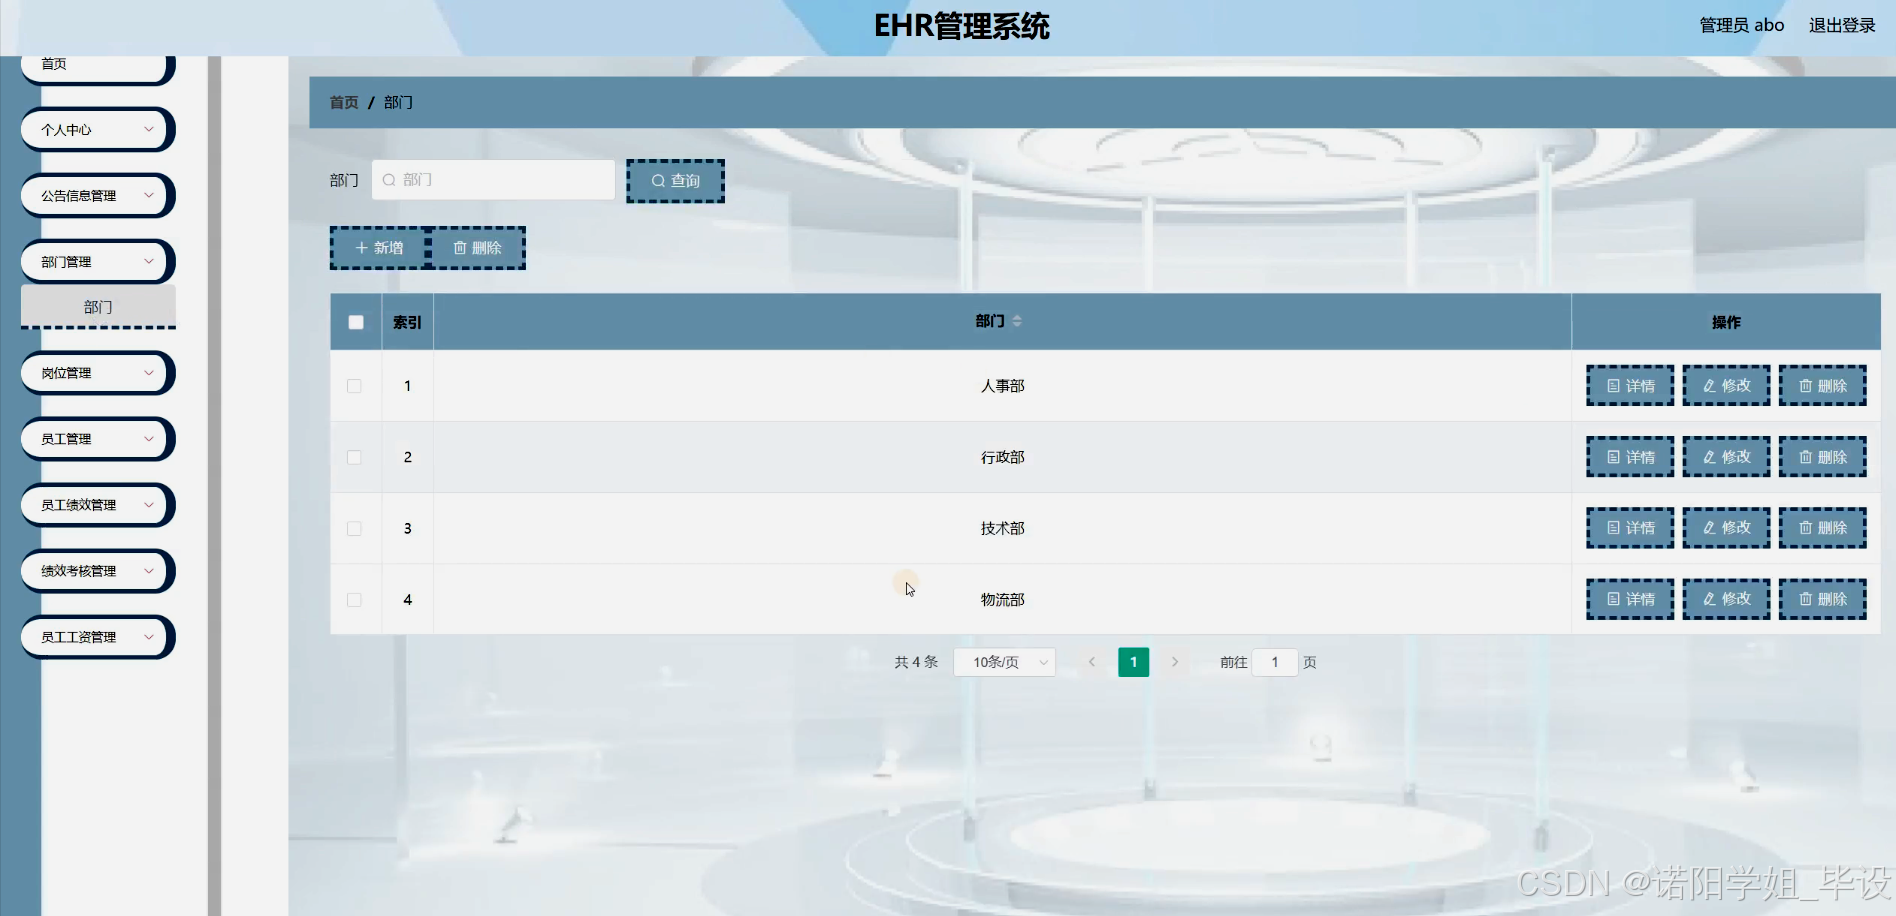Click the trash icon on toolbar 删除 button
This screenshot has height=916, width=1896.
click(x=460, y=247)
